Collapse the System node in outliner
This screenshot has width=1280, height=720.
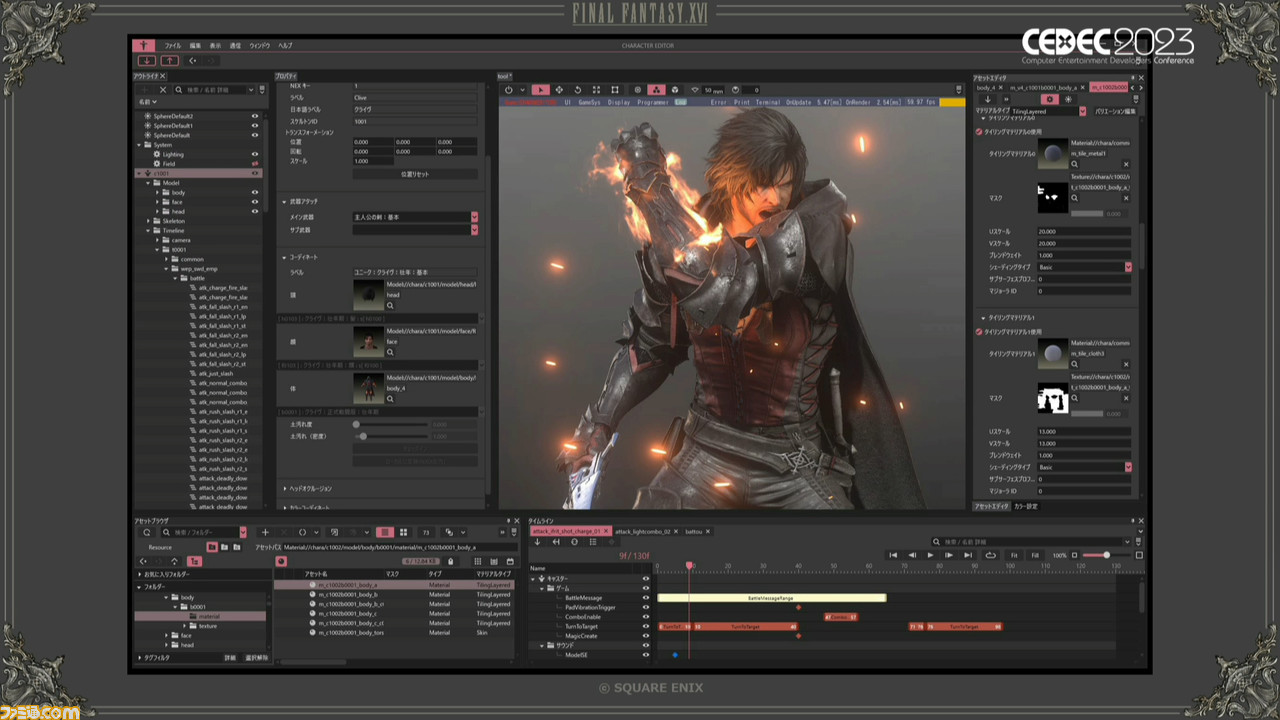click(140, 145)
